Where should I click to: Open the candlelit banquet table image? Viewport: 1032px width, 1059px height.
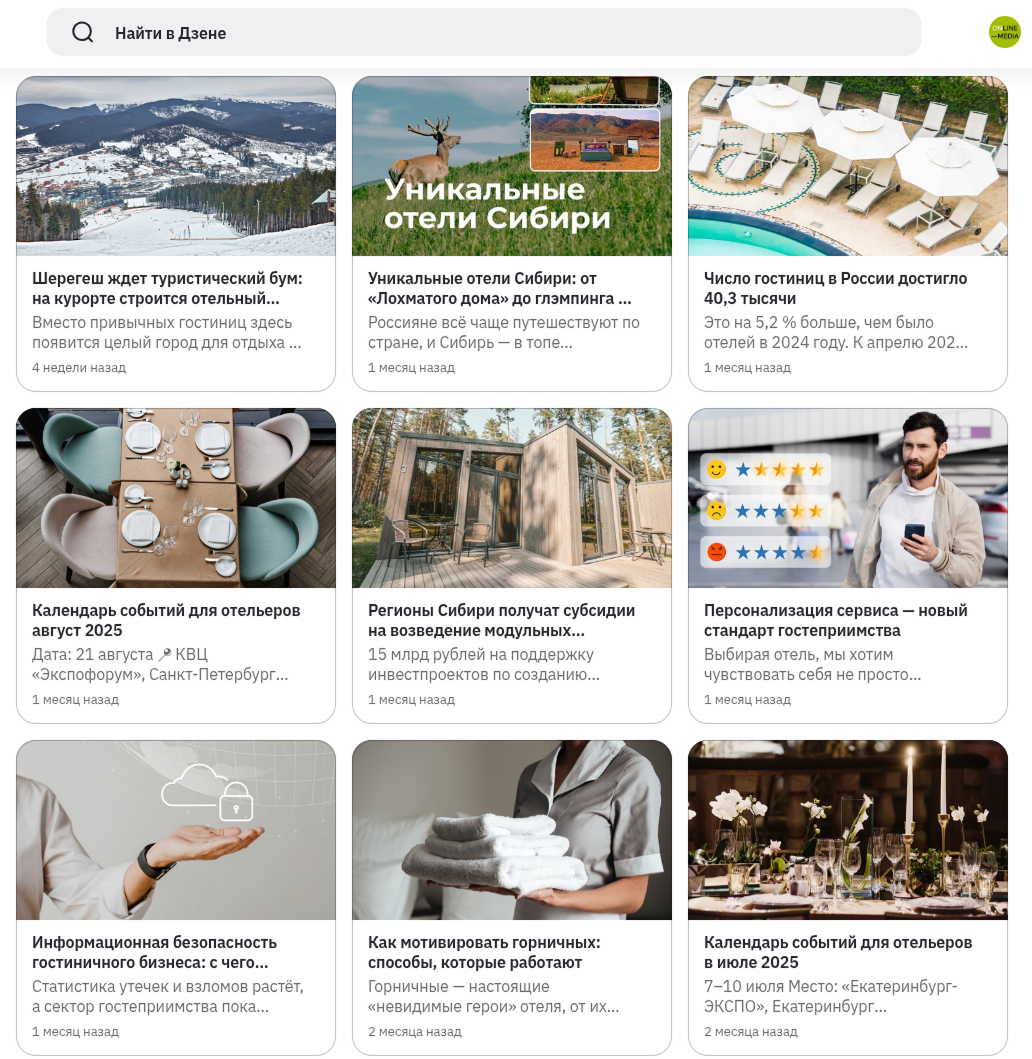pyautogui.click(x=848, y=830)
